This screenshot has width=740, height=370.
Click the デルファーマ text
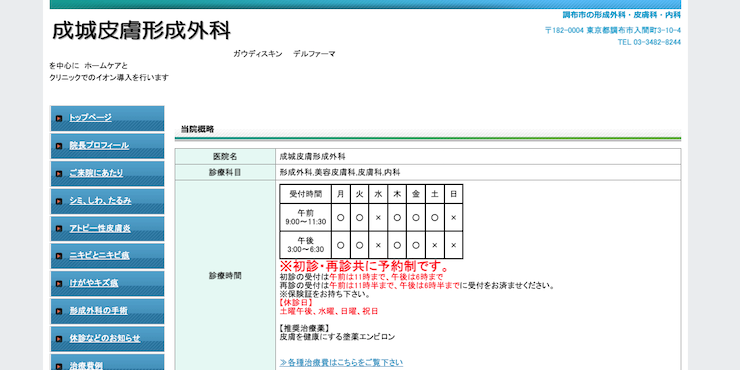[x=314, y=54]
